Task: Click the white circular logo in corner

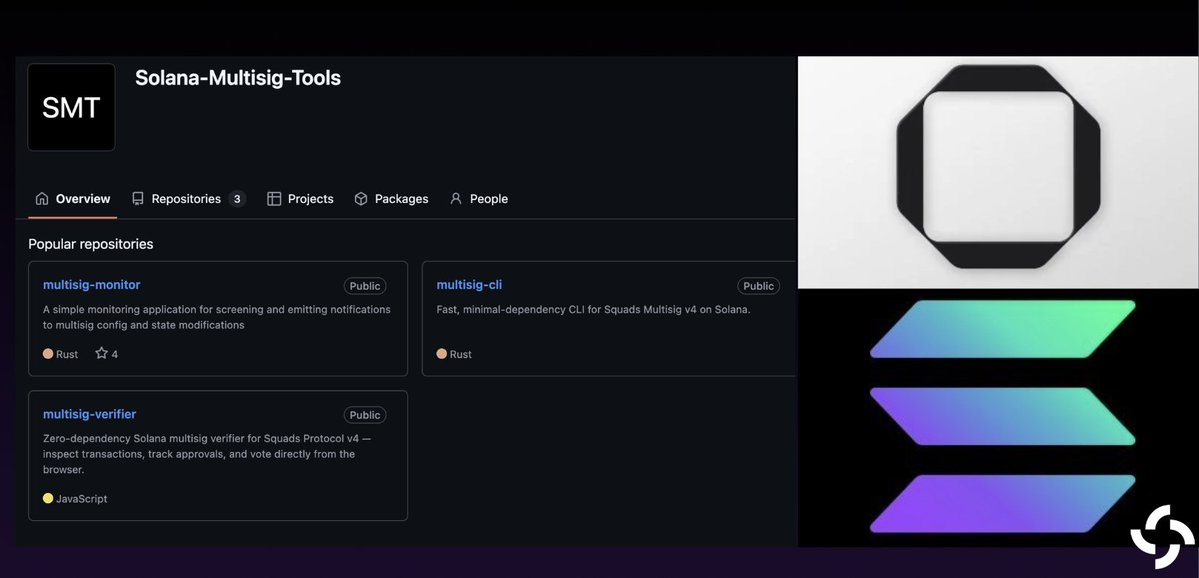Action: (x=1162, y=536)
